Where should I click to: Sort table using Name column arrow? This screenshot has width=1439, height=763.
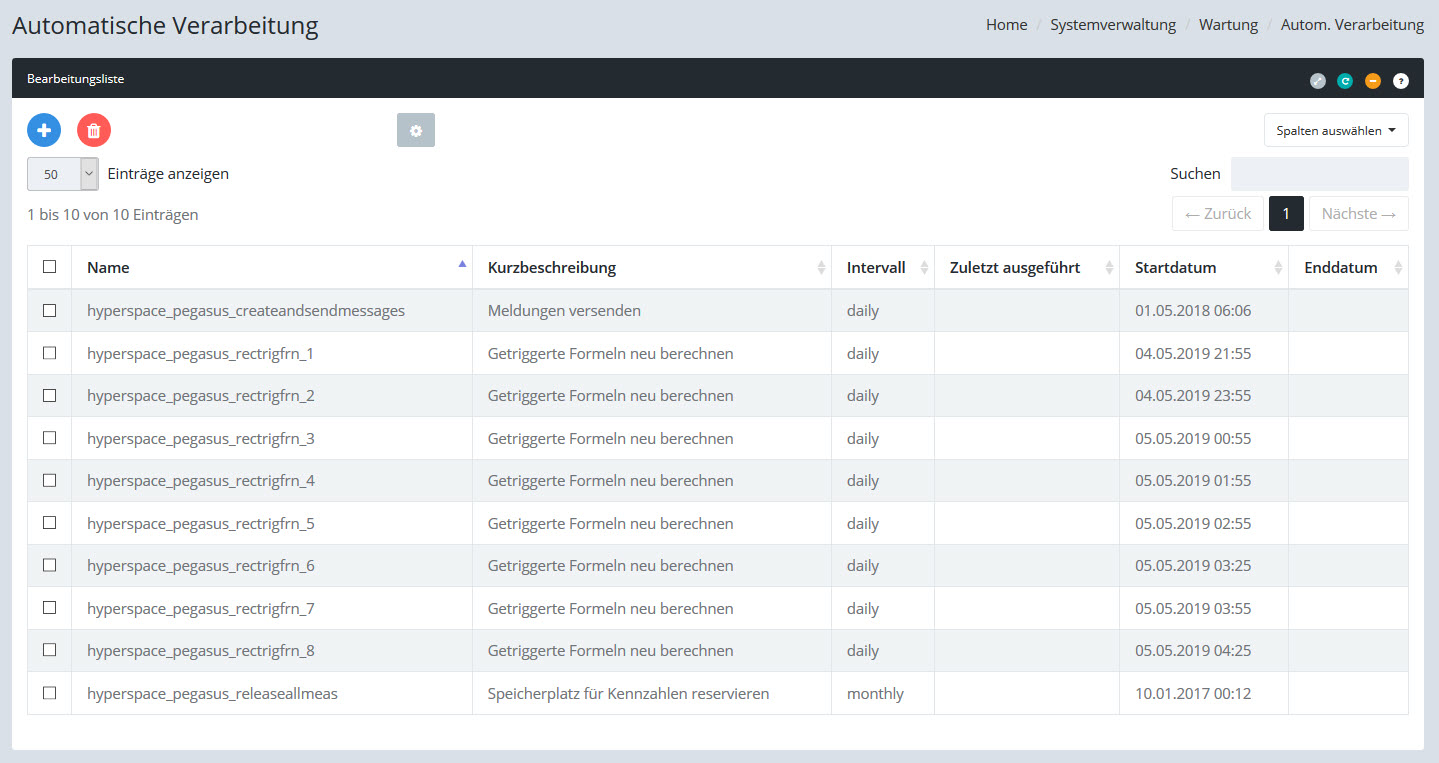click(x=461, y=265)
